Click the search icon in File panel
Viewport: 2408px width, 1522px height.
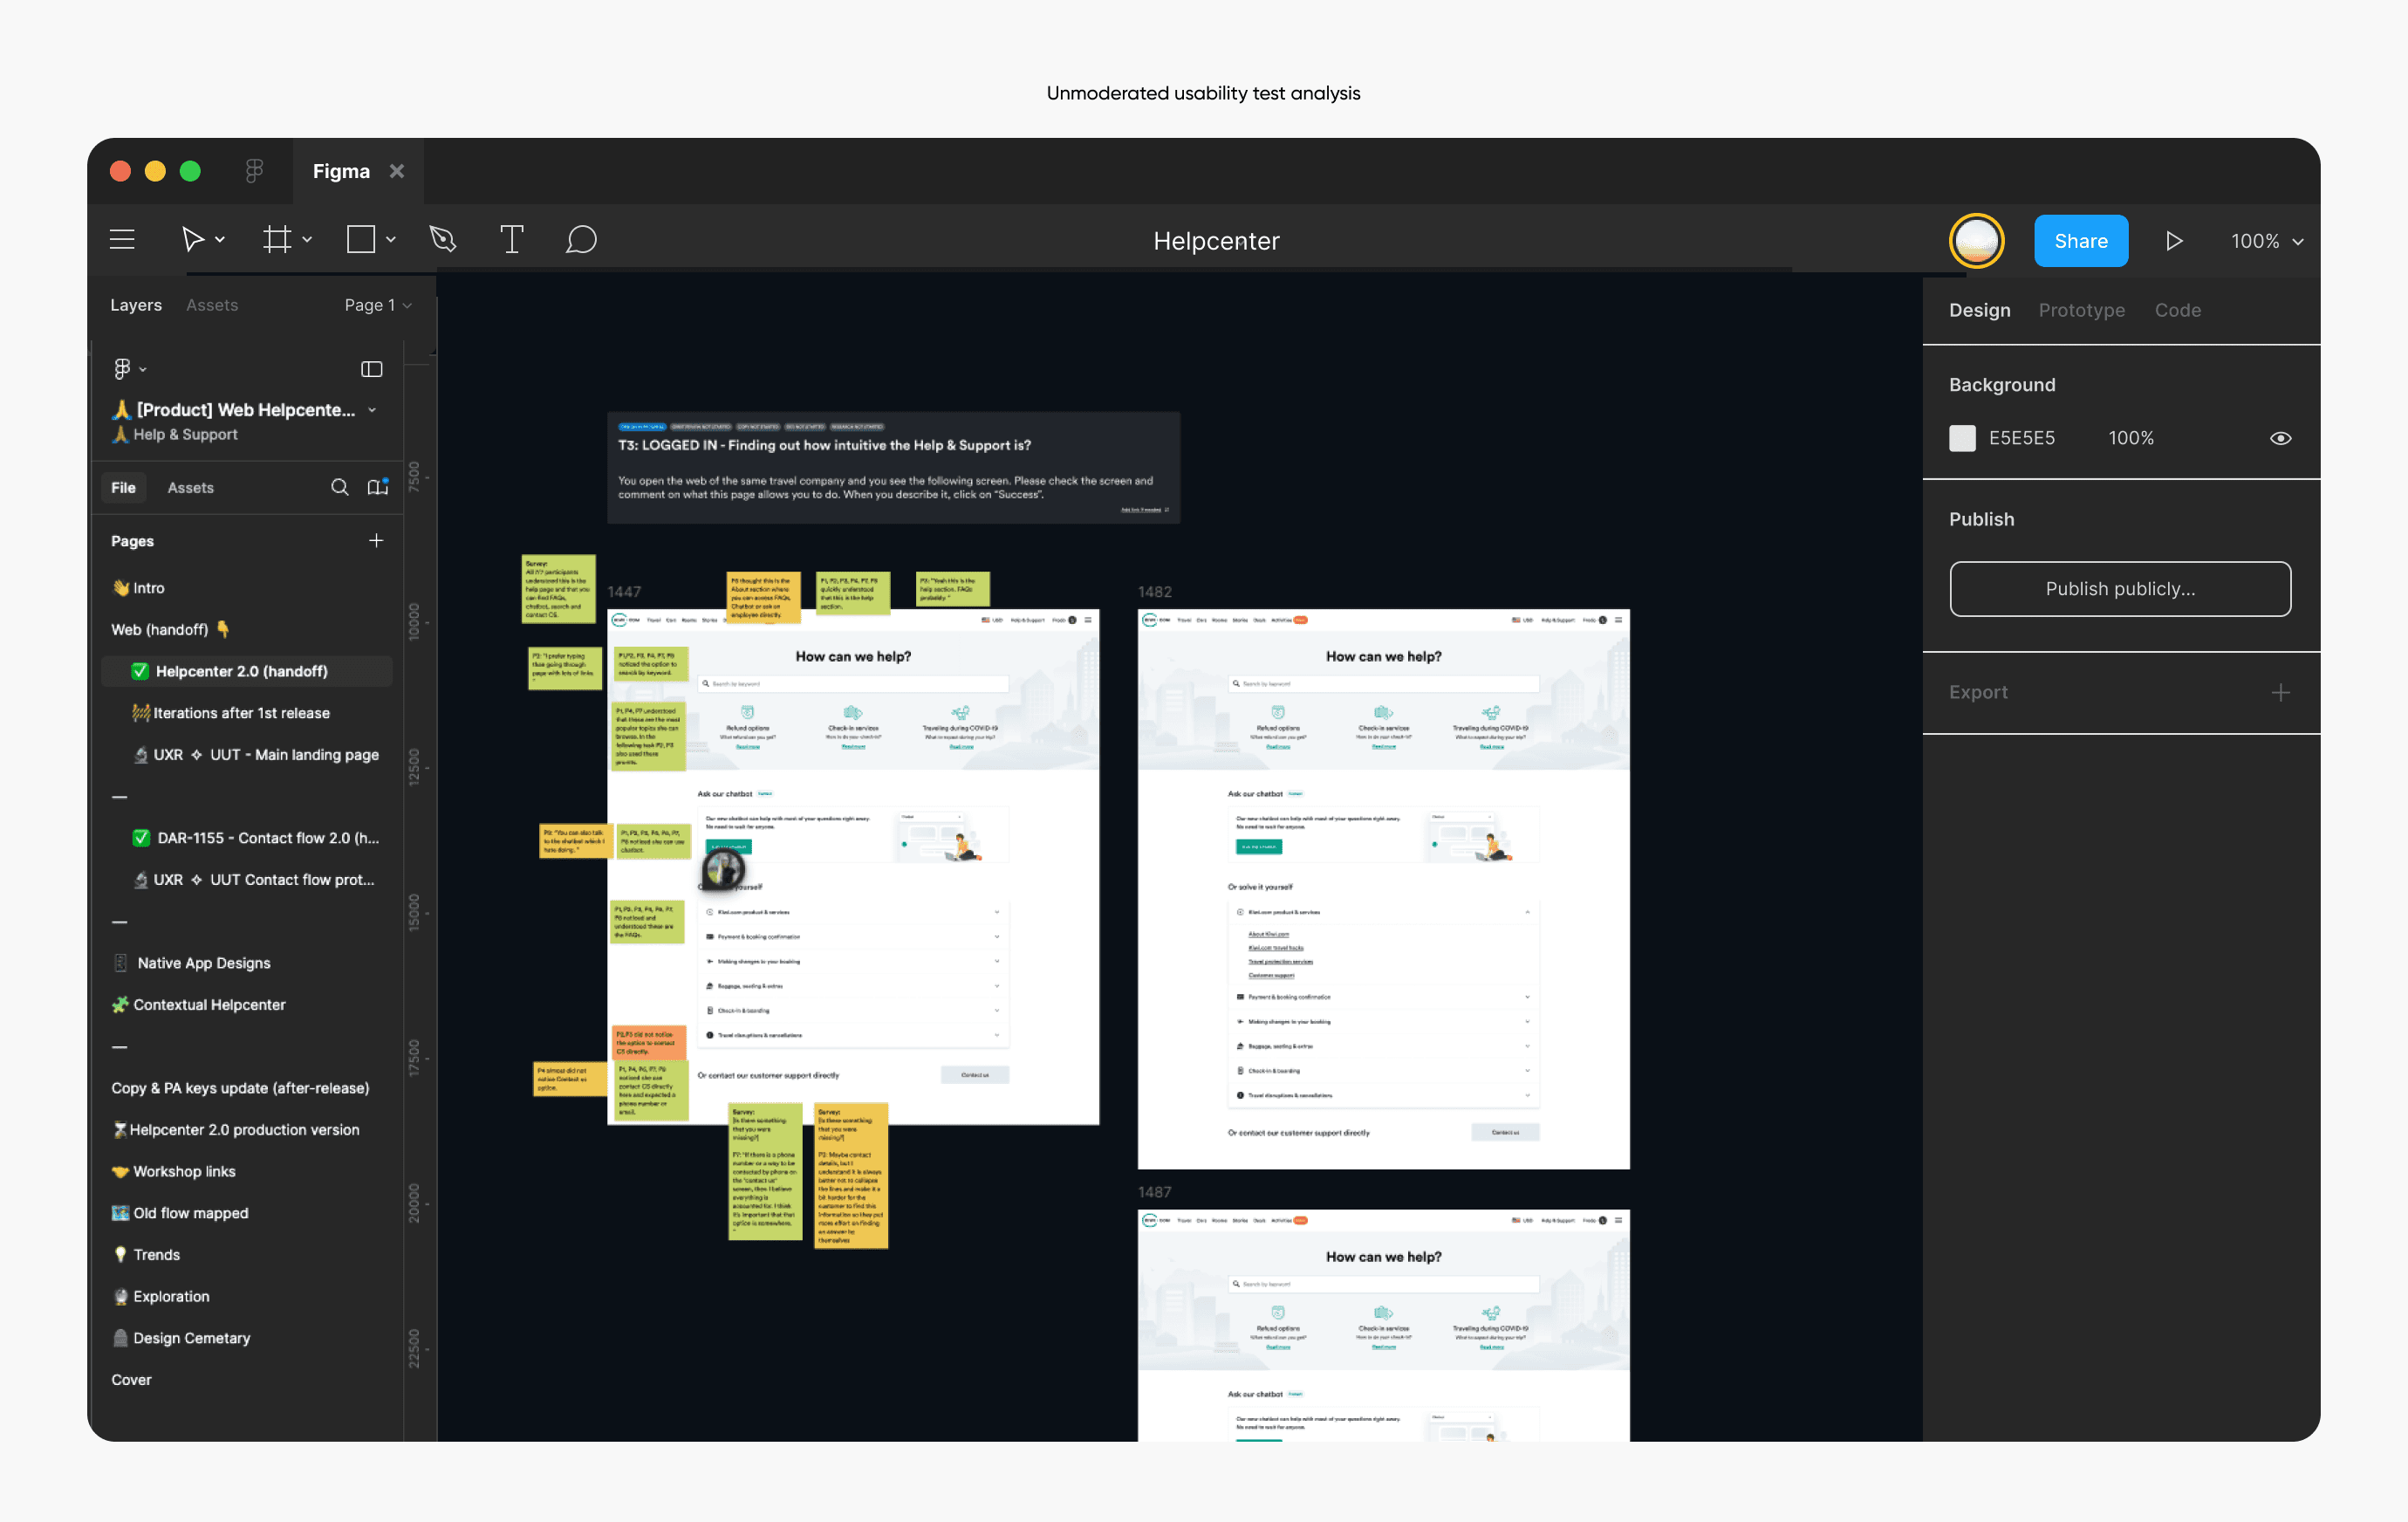[x=340, y=487]
